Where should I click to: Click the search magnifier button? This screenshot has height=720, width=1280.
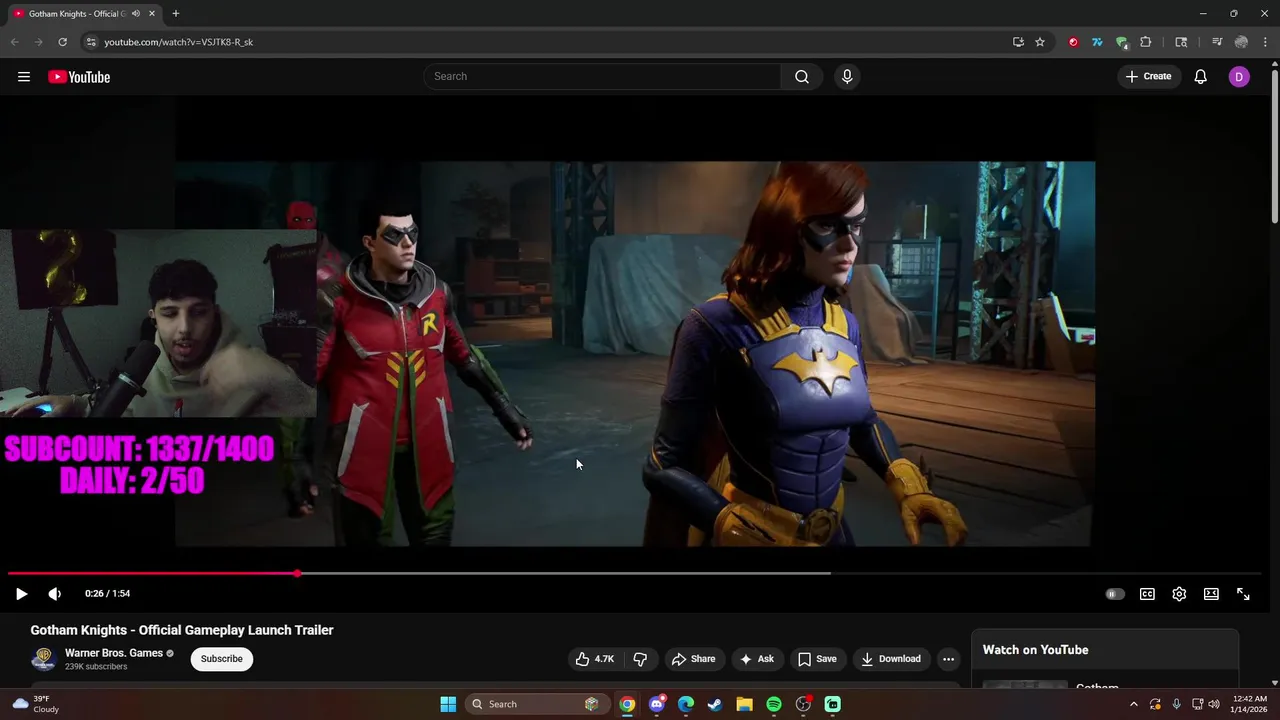[x=801, y=77]
